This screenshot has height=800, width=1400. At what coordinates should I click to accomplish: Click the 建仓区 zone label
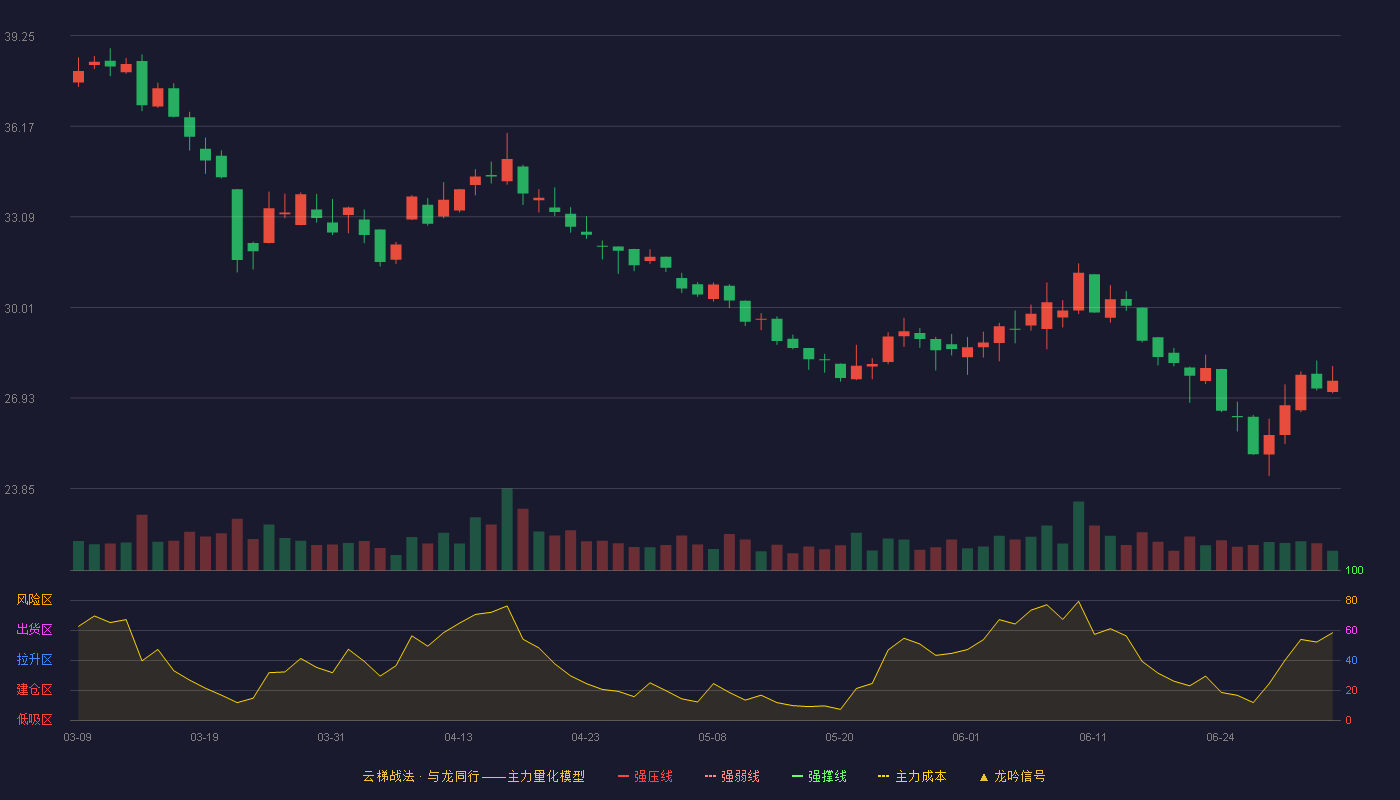(x=34, y=690)
